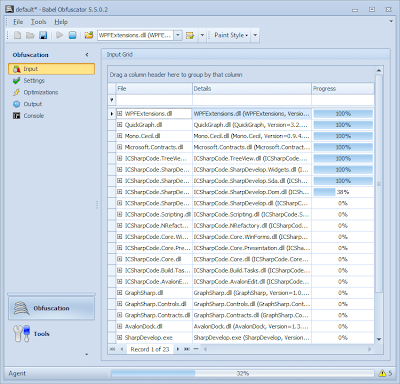This screenshot has height=384, width=400.
Task: Remove record with the minus navigator button
Action: tap(196, 349)
